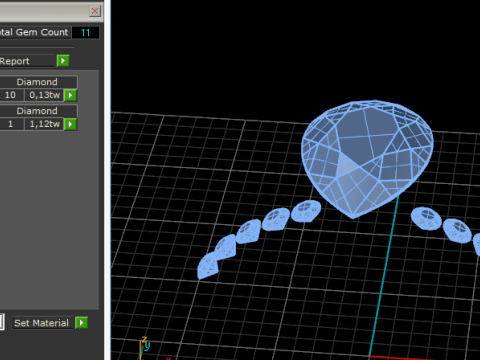This screenshot has width=480, height=360.
Task: Click the Report label button
Action: [x=27, y=61]
